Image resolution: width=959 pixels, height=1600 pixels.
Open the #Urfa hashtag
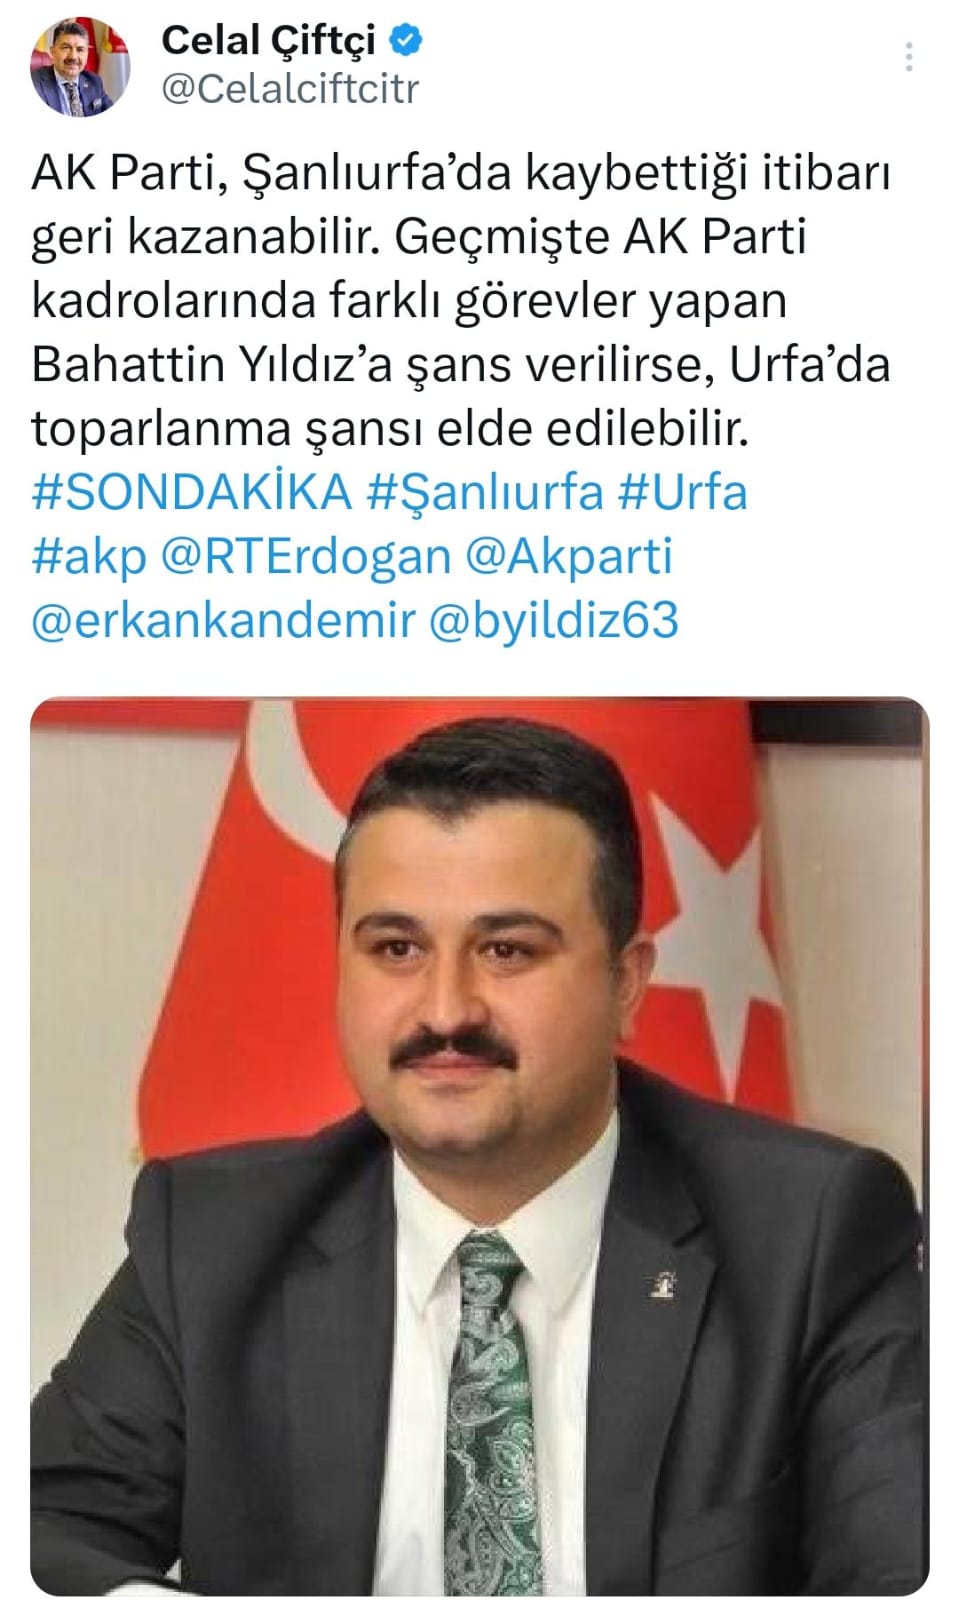683,492
